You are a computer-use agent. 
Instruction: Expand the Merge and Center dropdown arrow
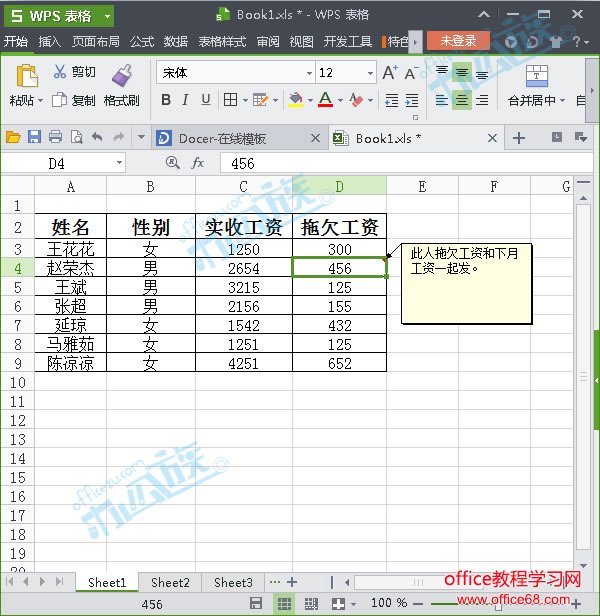pyautogui.click(x=562, y=100)
